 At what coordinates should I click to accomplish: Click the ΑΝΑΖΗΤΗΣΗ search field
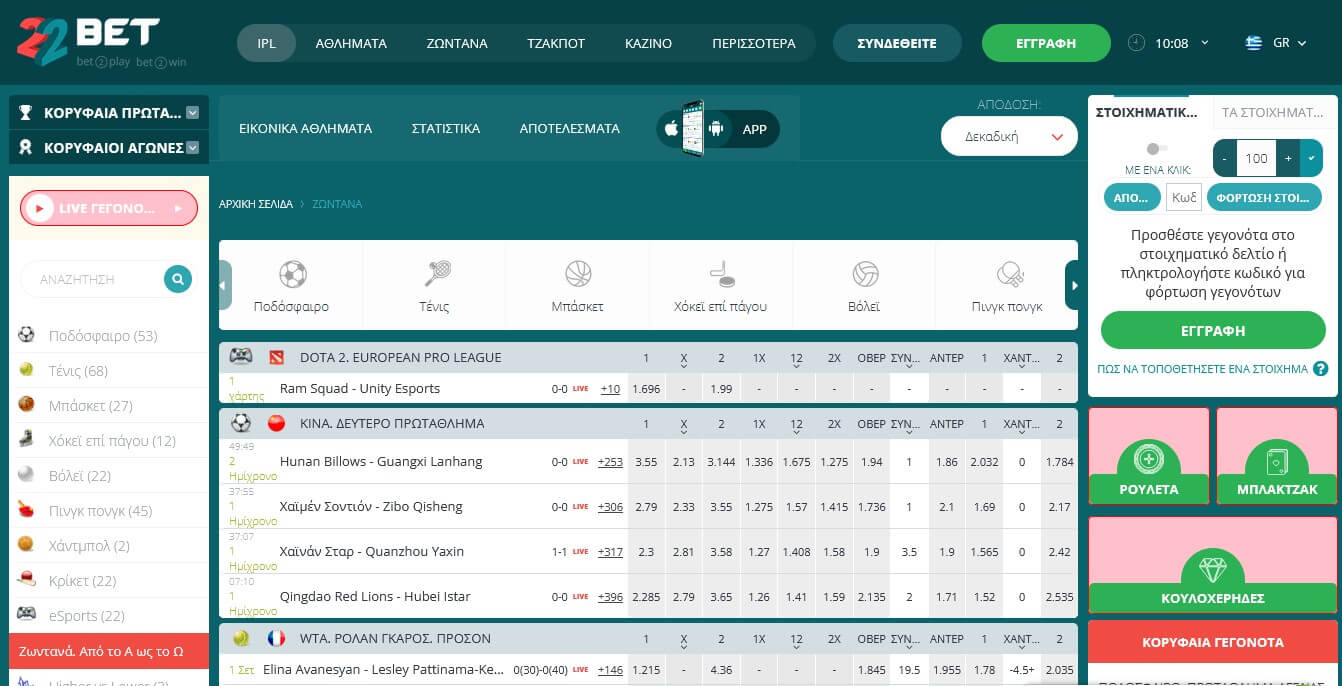(90, 279)
